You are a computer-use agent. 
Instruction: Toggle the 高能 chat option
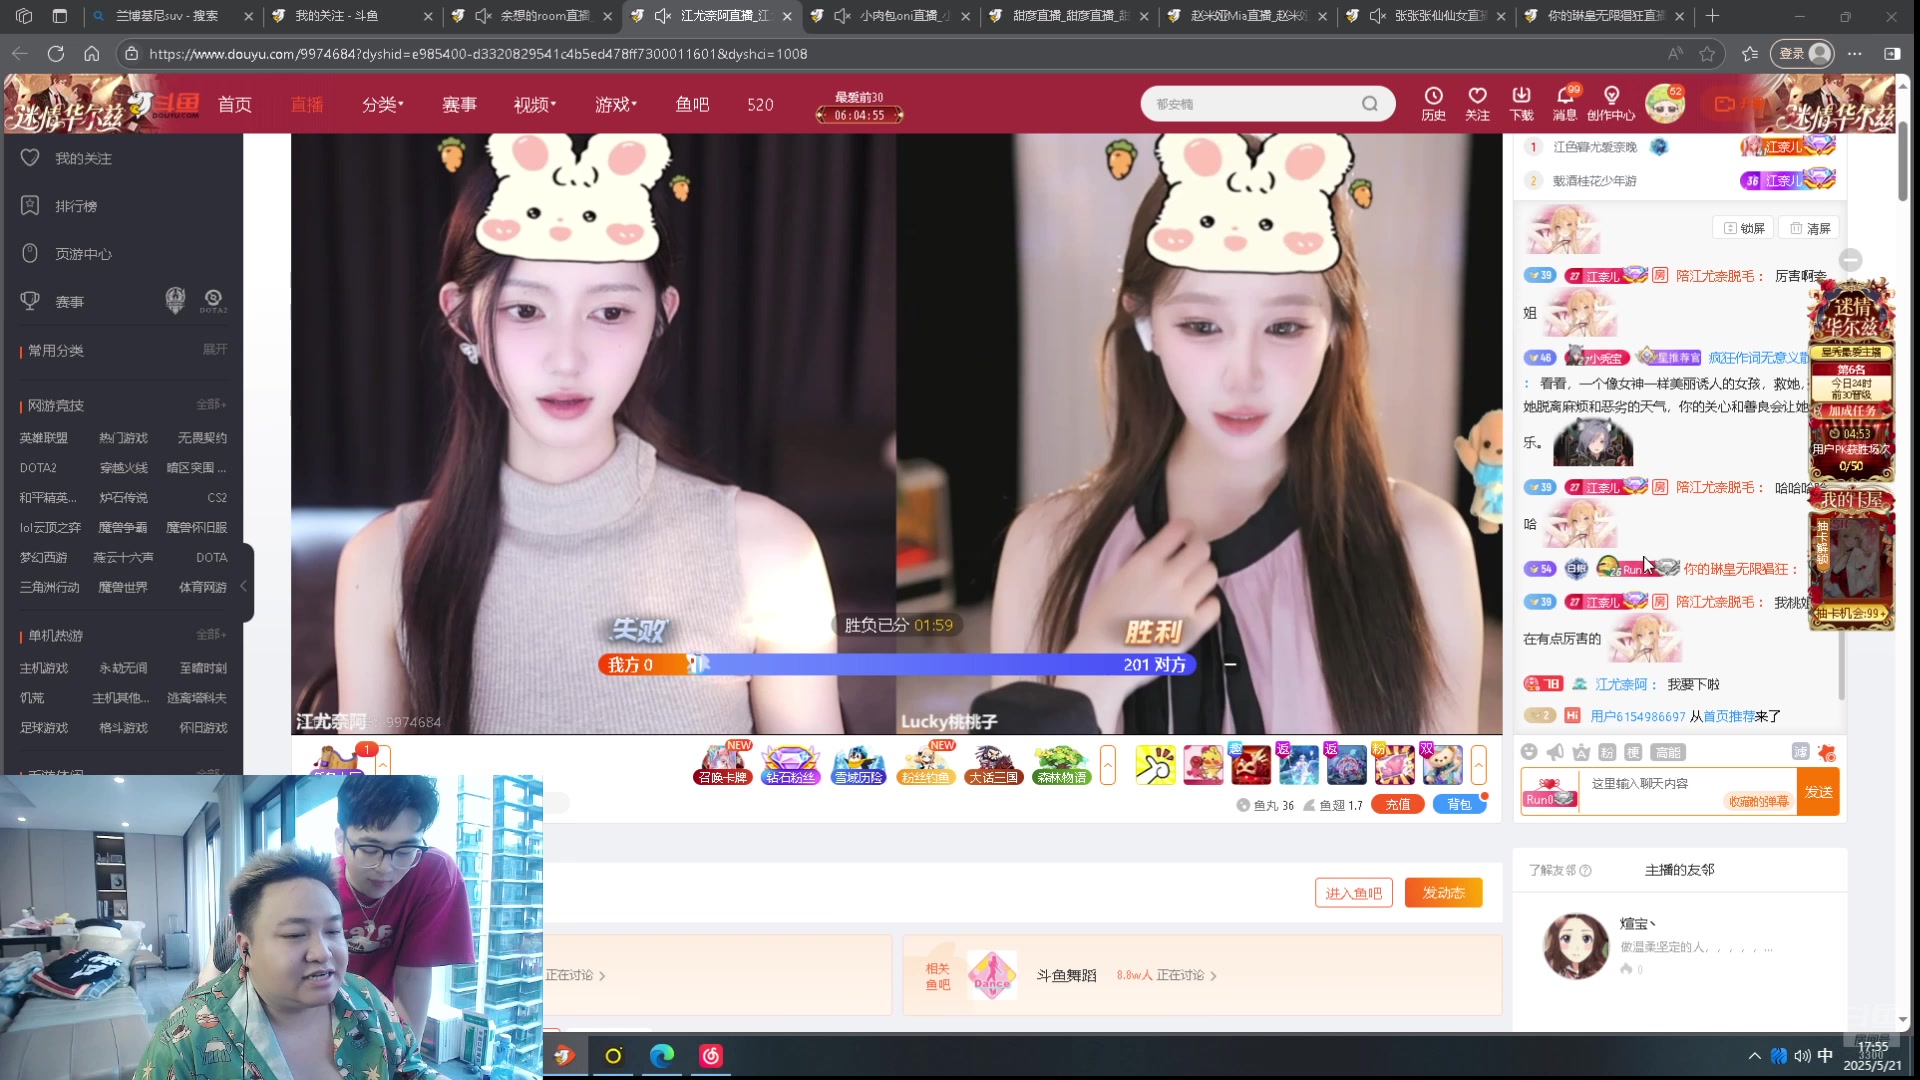1668,752
